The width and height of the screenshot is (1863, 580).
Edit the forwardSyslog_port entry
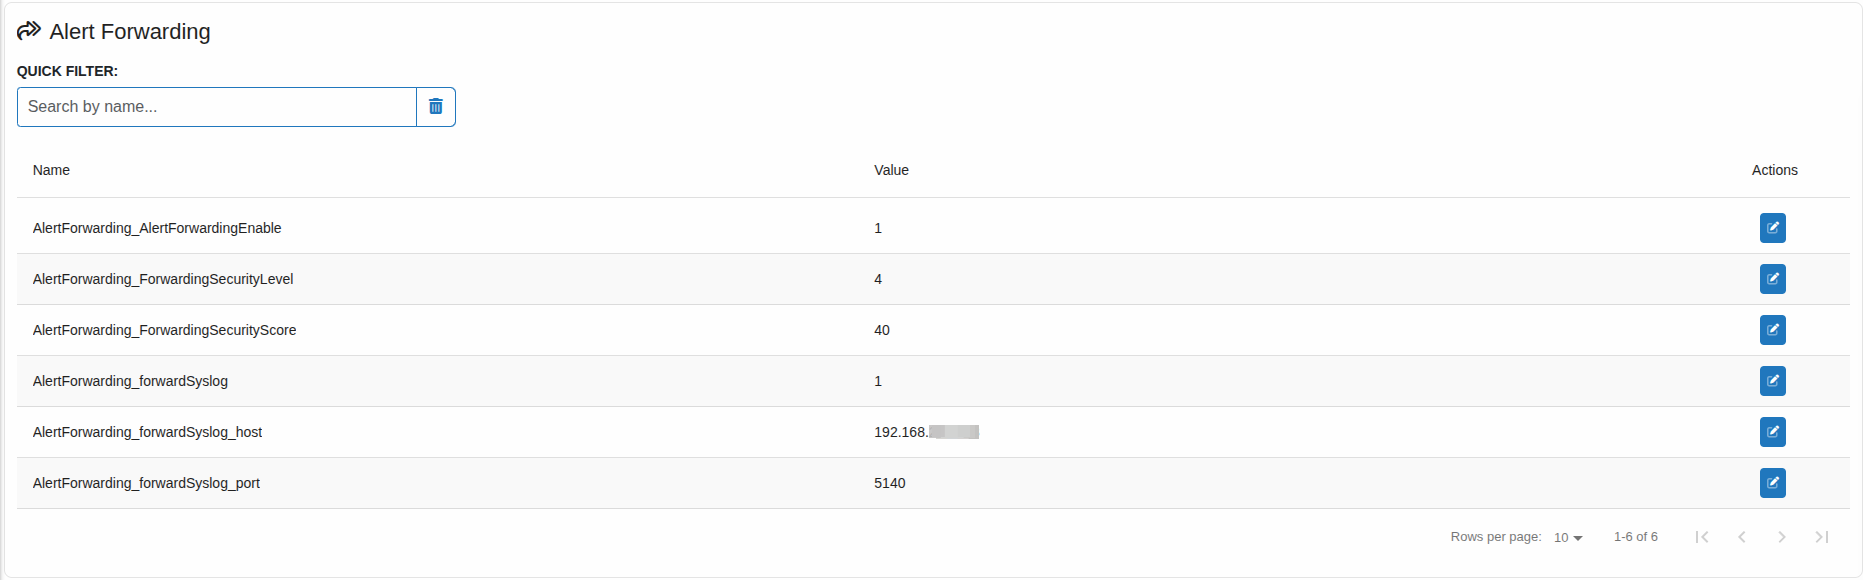tap(1772, 483)
